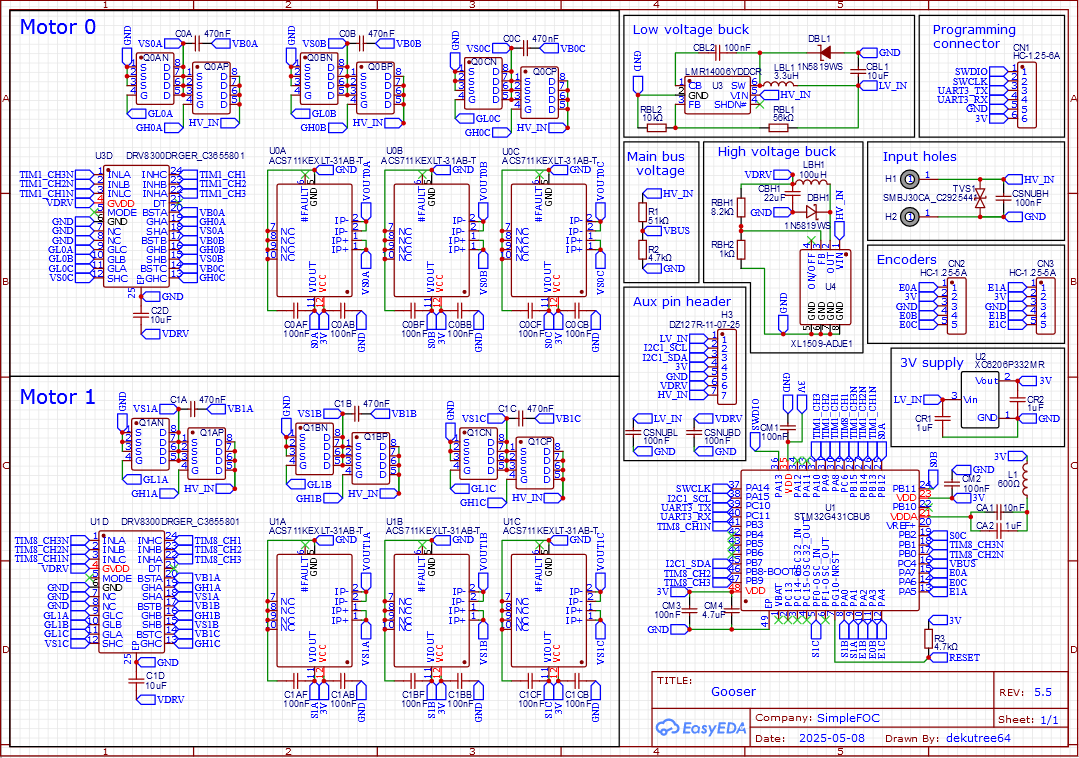Click the '3V supply' heading

click(x=932, y=362)
